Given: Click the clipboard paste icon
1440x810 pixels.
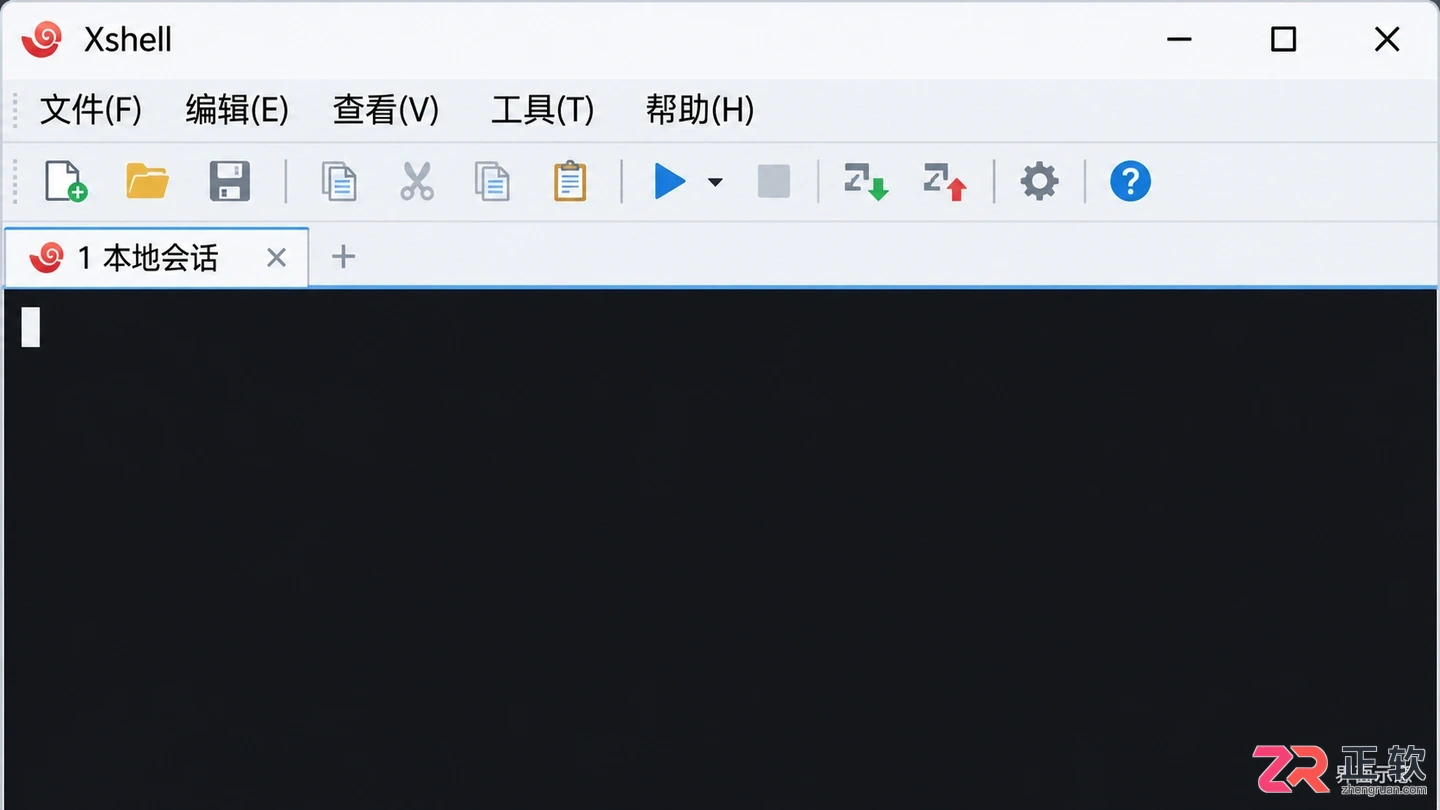Looking at the screenshot, I should tap(570, 181).
